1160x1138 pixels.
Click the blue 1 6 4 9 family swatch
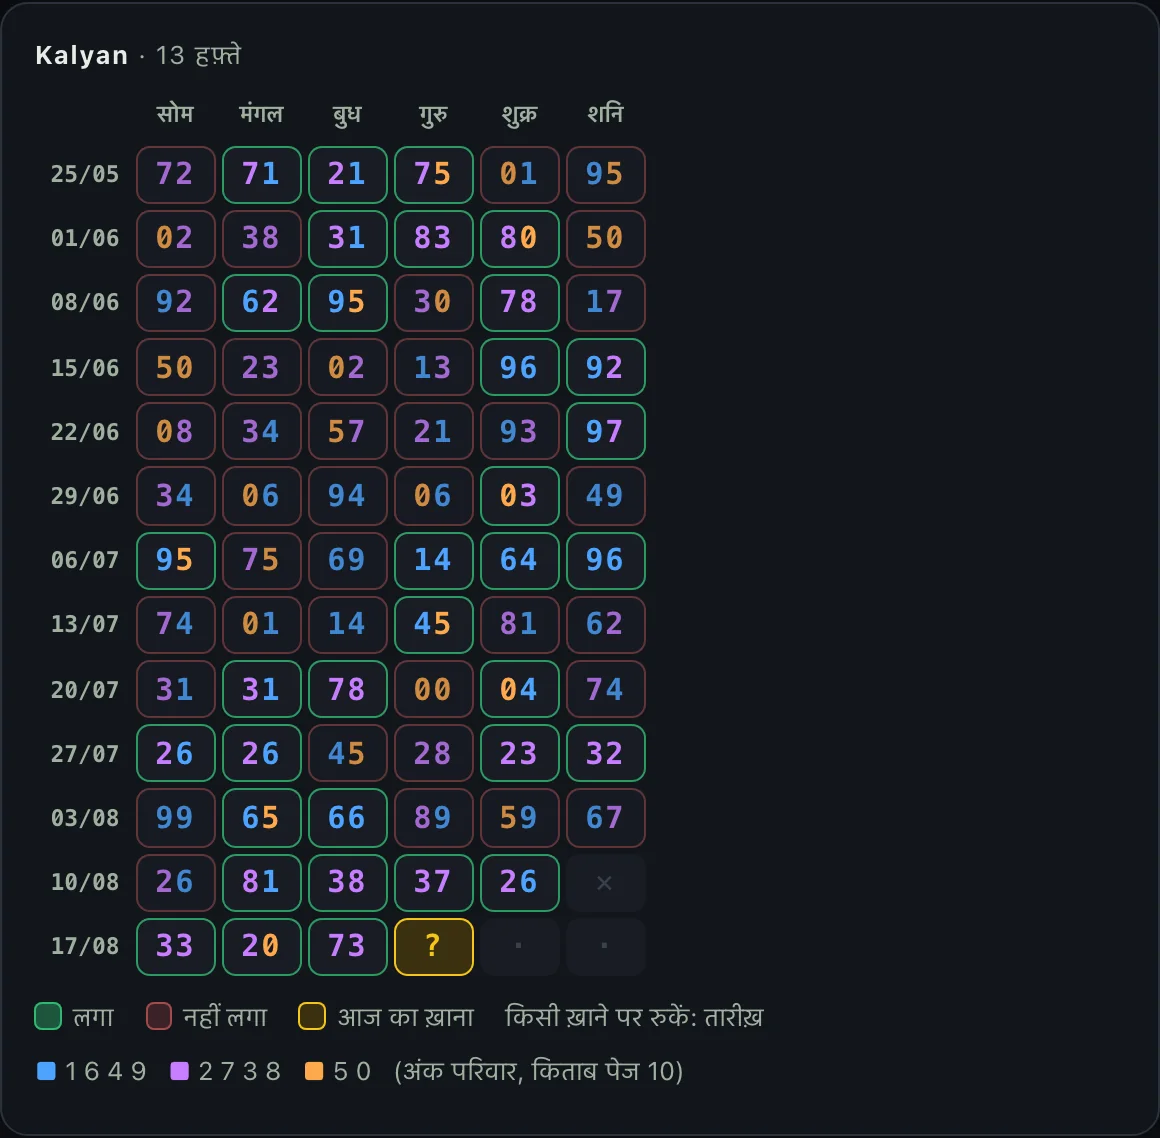[47, 1071]
